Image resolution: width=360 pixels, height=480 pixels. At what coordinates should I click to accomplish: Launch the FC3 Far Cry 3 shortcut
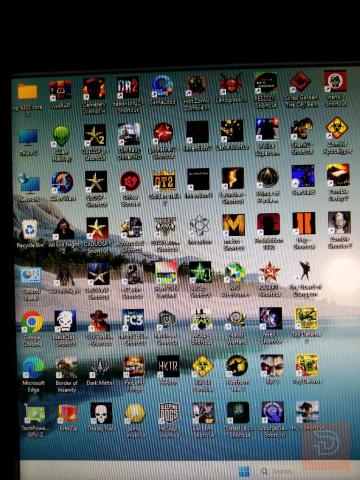(133, 320)
